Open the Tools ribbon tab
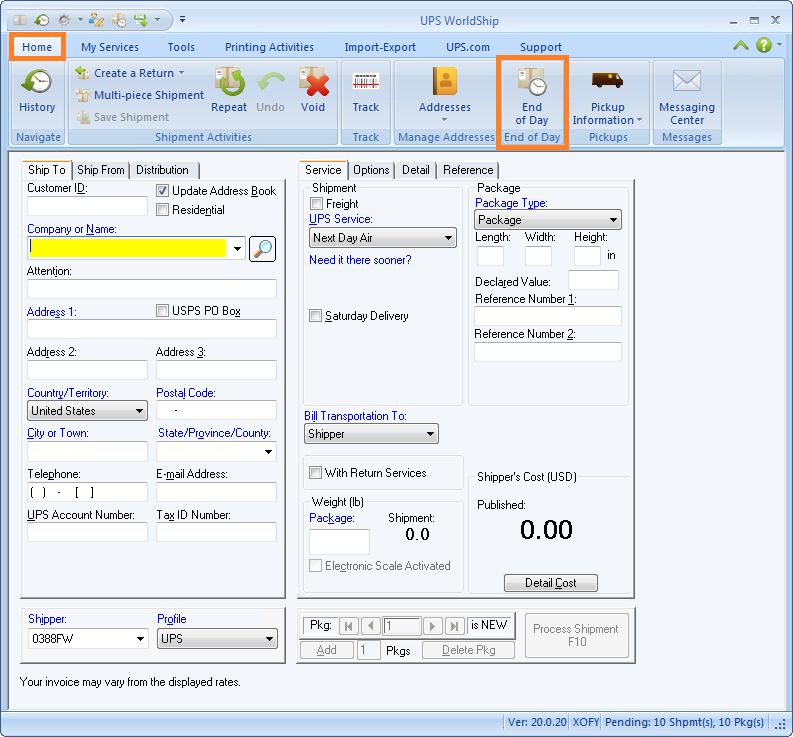 click(x=181, y=47)
